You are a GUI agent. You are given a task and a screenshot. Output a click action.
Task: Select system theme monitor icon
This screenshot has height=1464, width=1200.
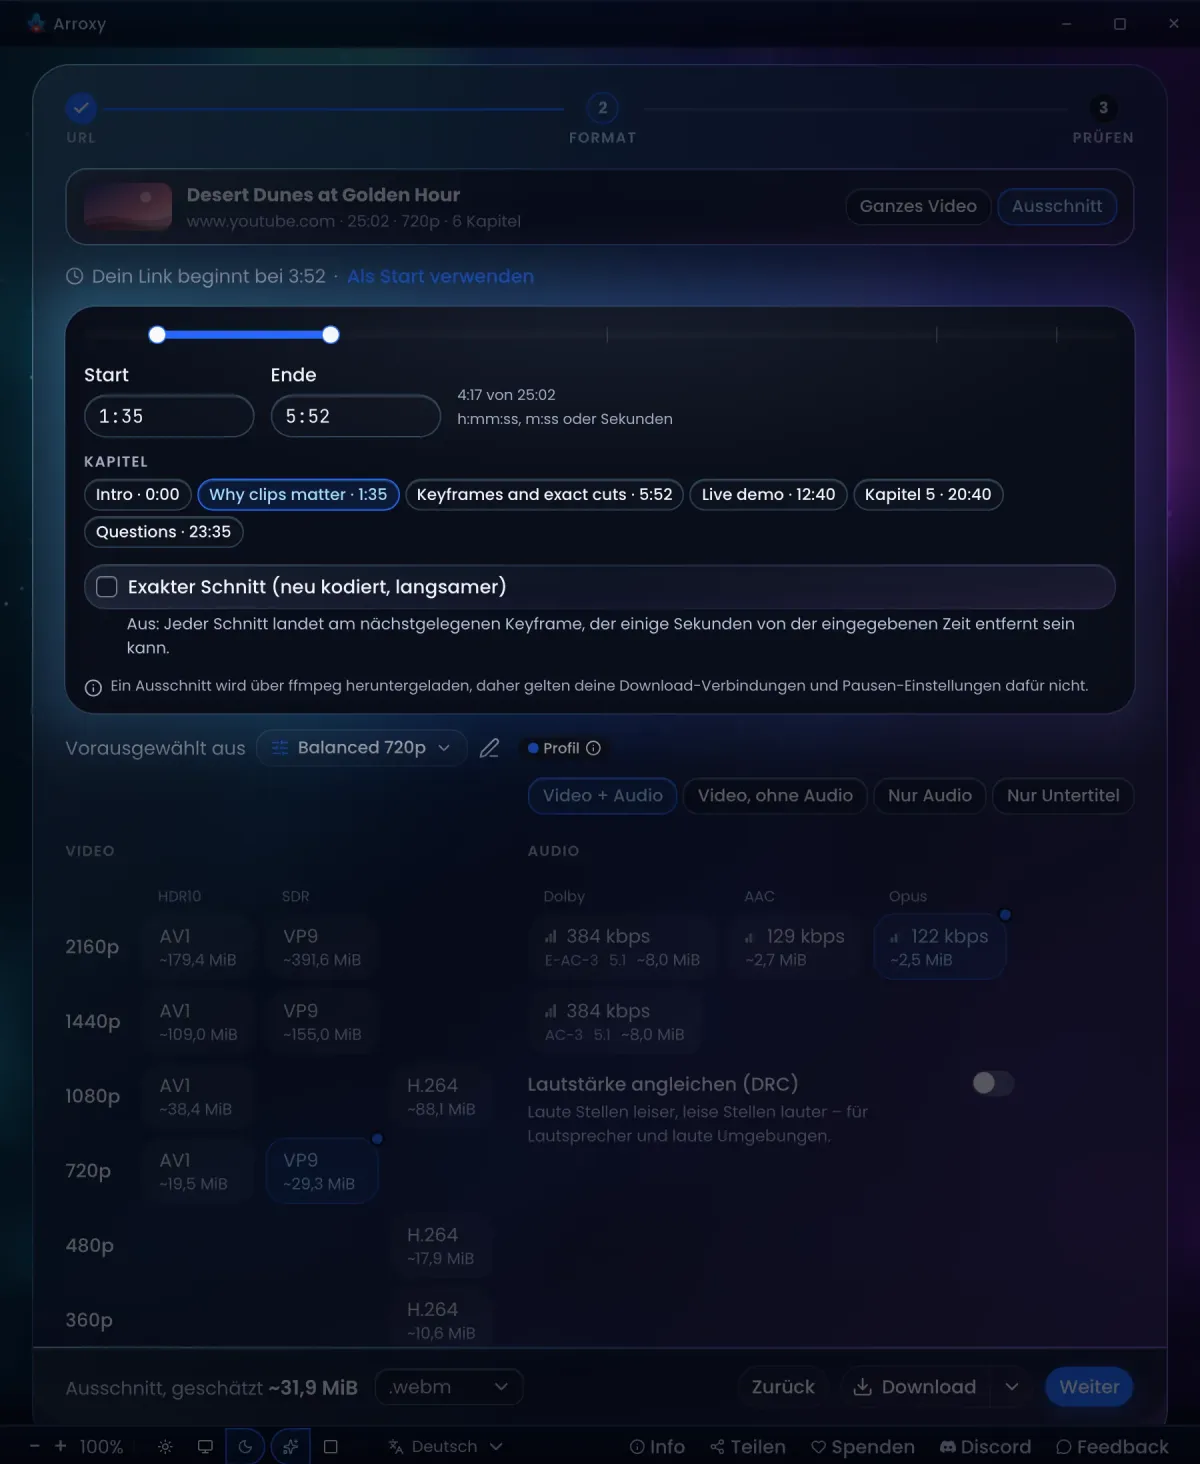(x=205, y=1447)
